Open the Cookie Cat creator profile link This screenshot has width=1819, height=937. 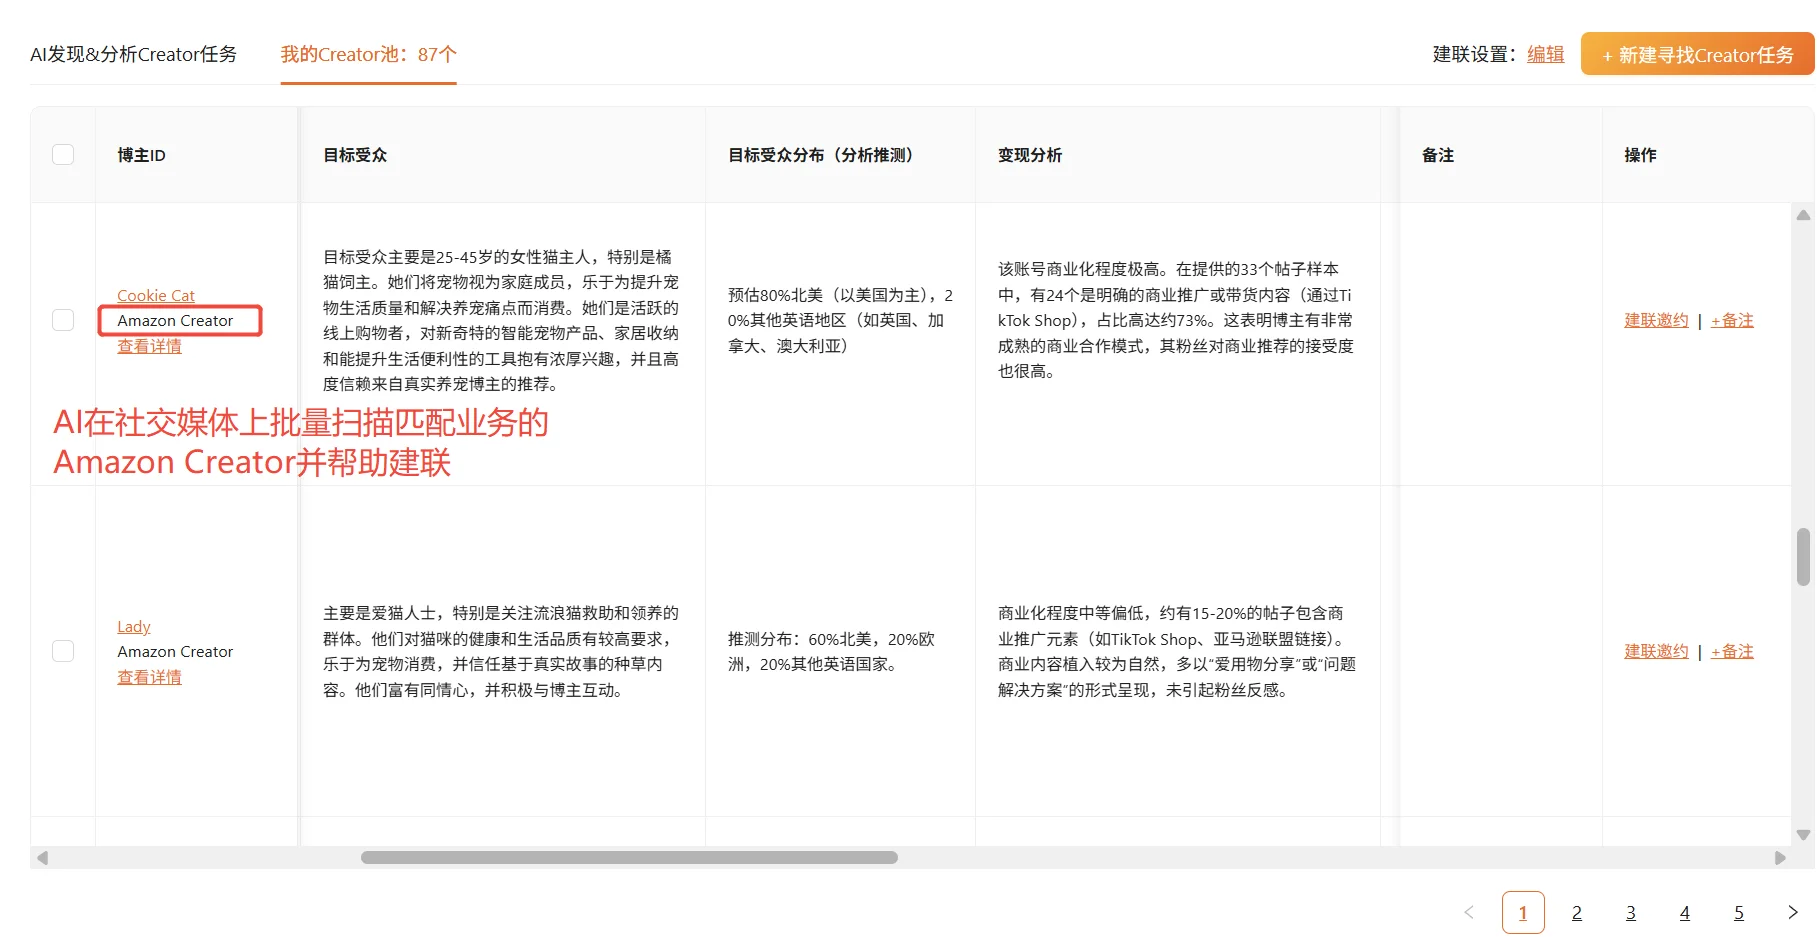click(x=156, y=295)
